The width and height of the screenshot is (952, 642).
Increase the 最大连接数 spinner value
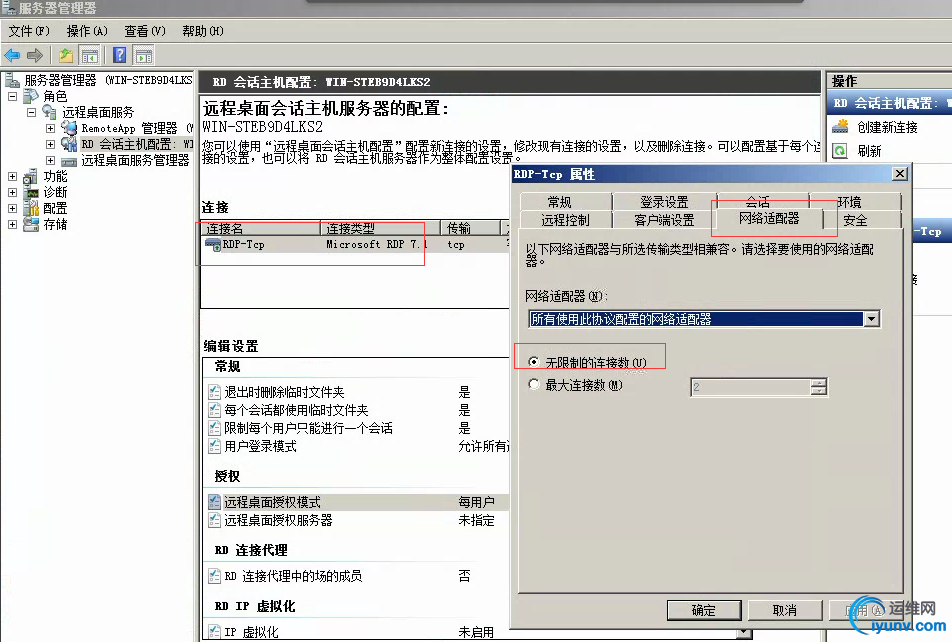click(818, 383)
